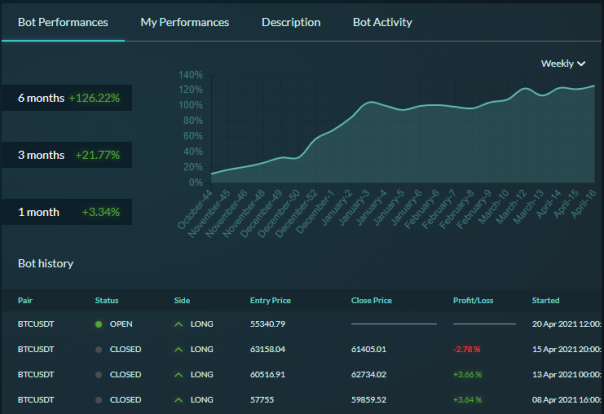Click the chevron next to Weekly

[581, 64]
